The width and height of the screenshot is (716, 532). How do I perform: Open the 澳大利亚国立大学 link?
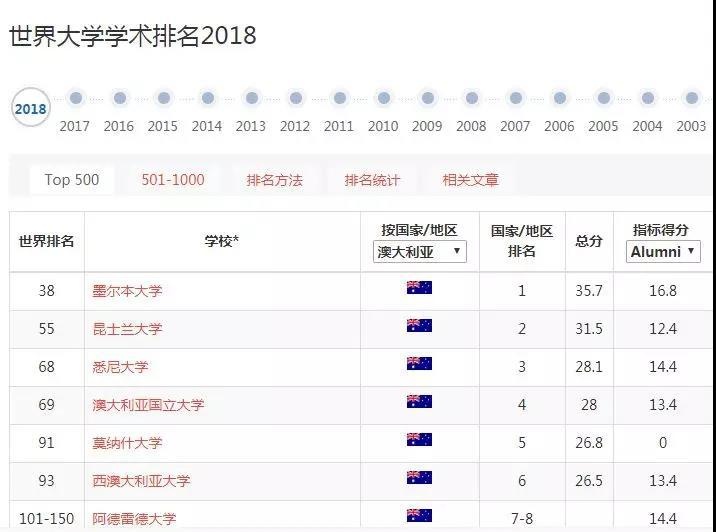(x=148, y=405)
